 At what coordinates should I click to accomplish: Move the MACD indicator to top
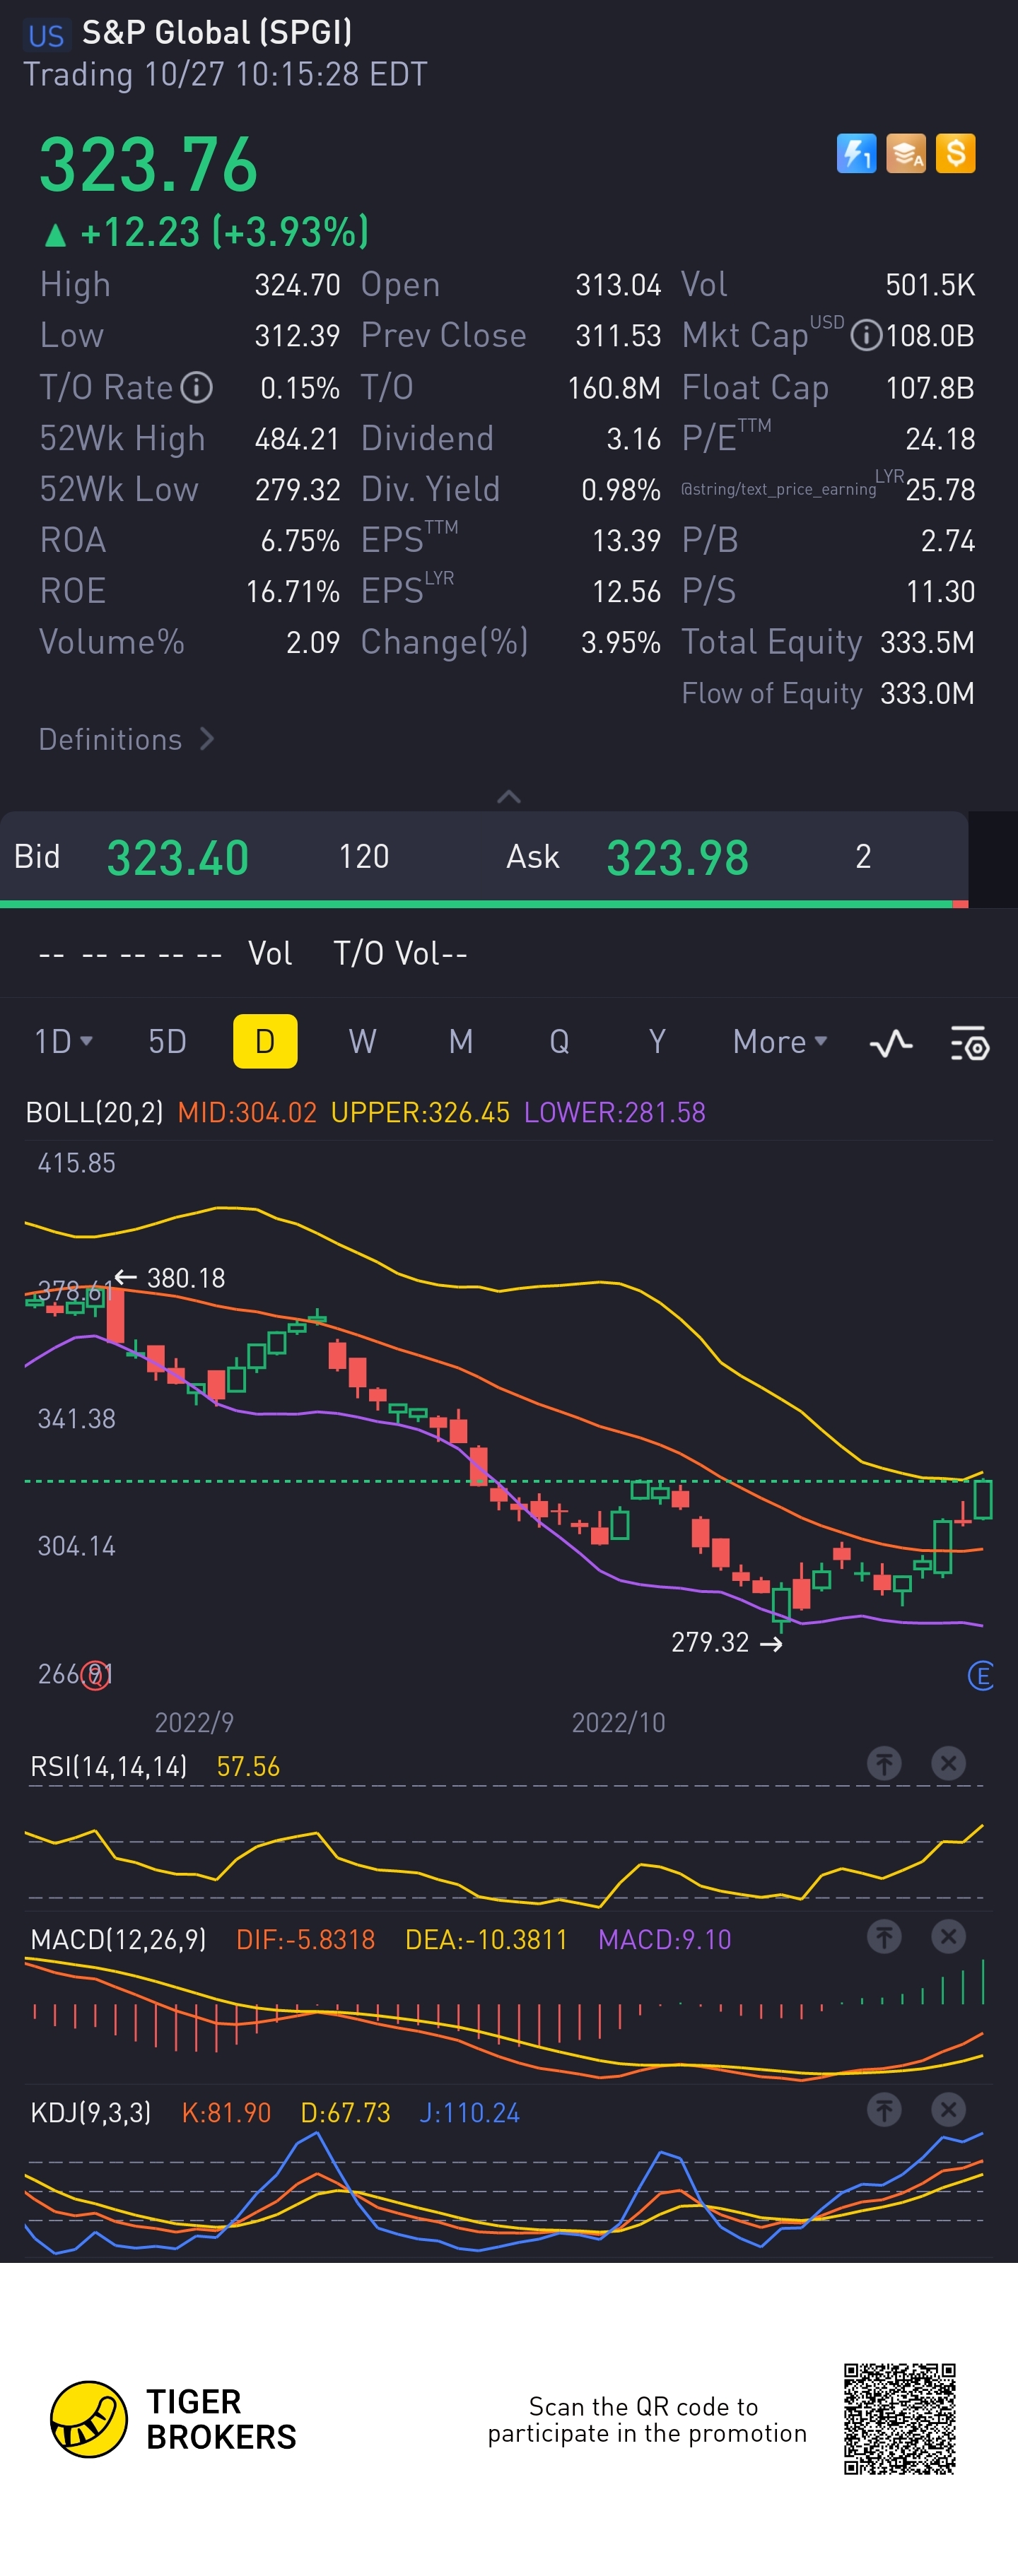[884, 1937]
